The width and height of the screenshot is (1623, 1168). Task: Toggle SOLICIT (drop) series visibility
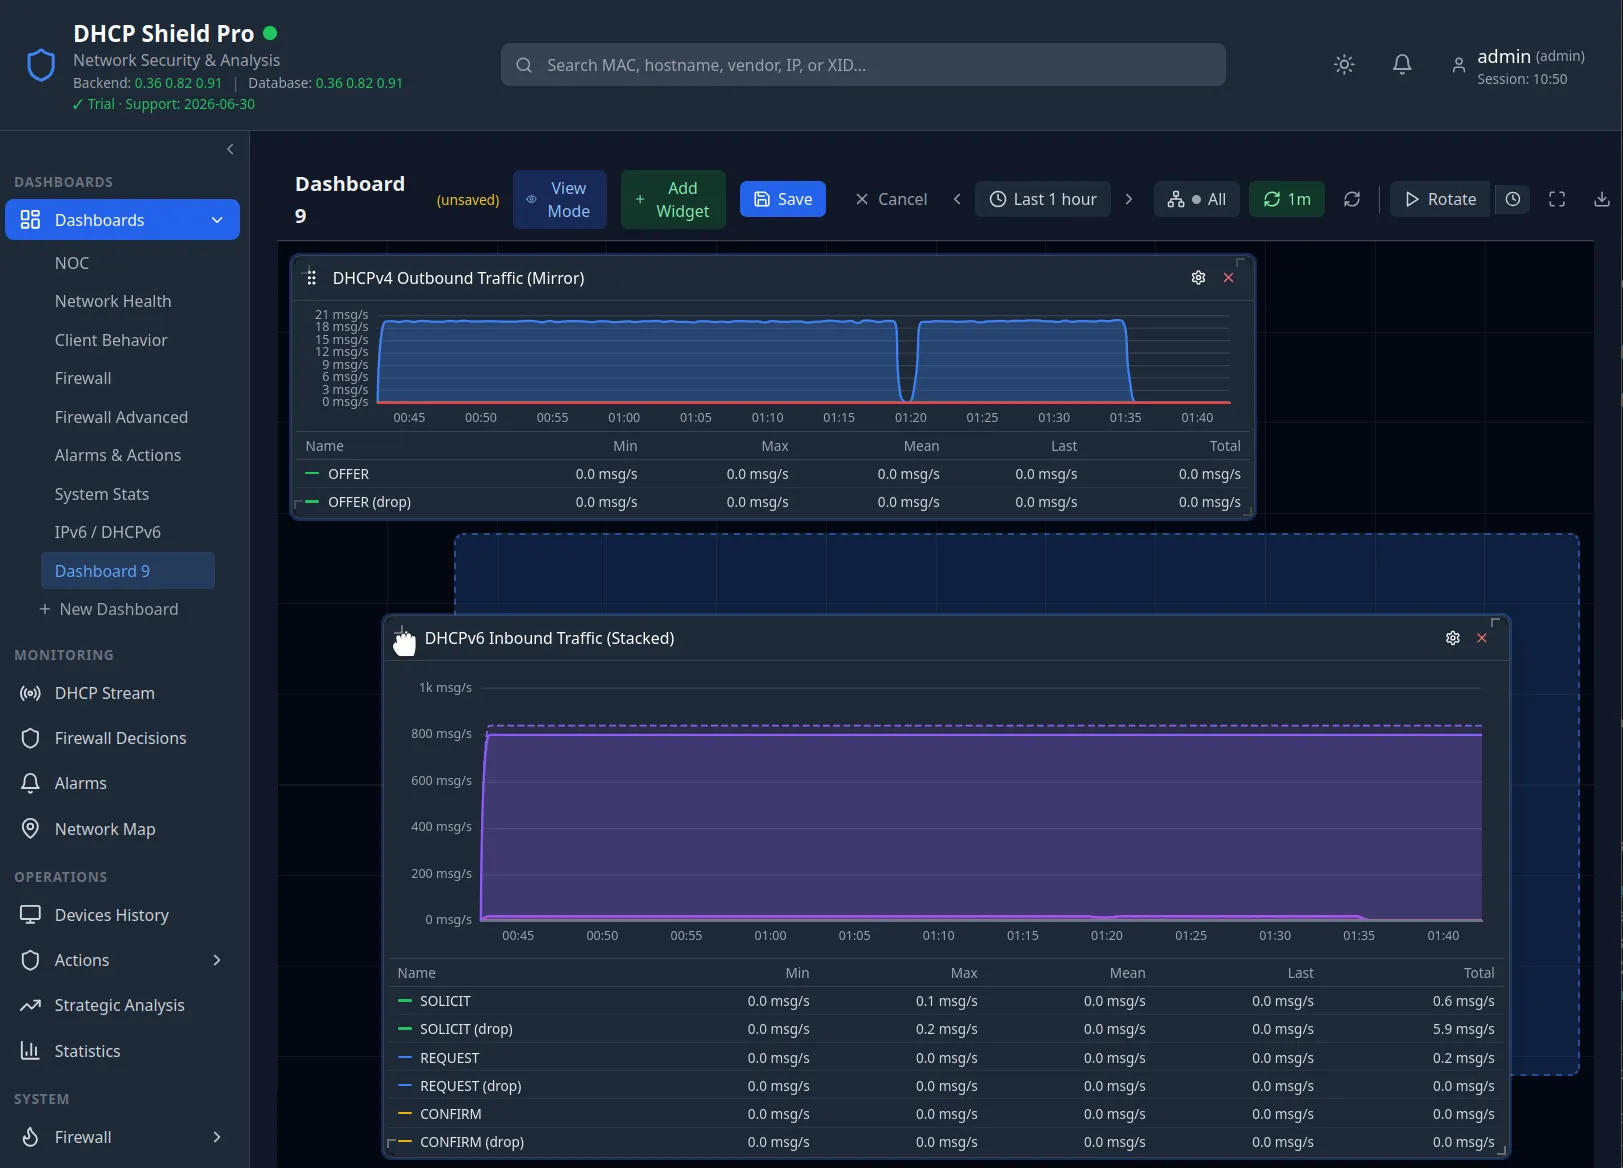click(466, 1029)
